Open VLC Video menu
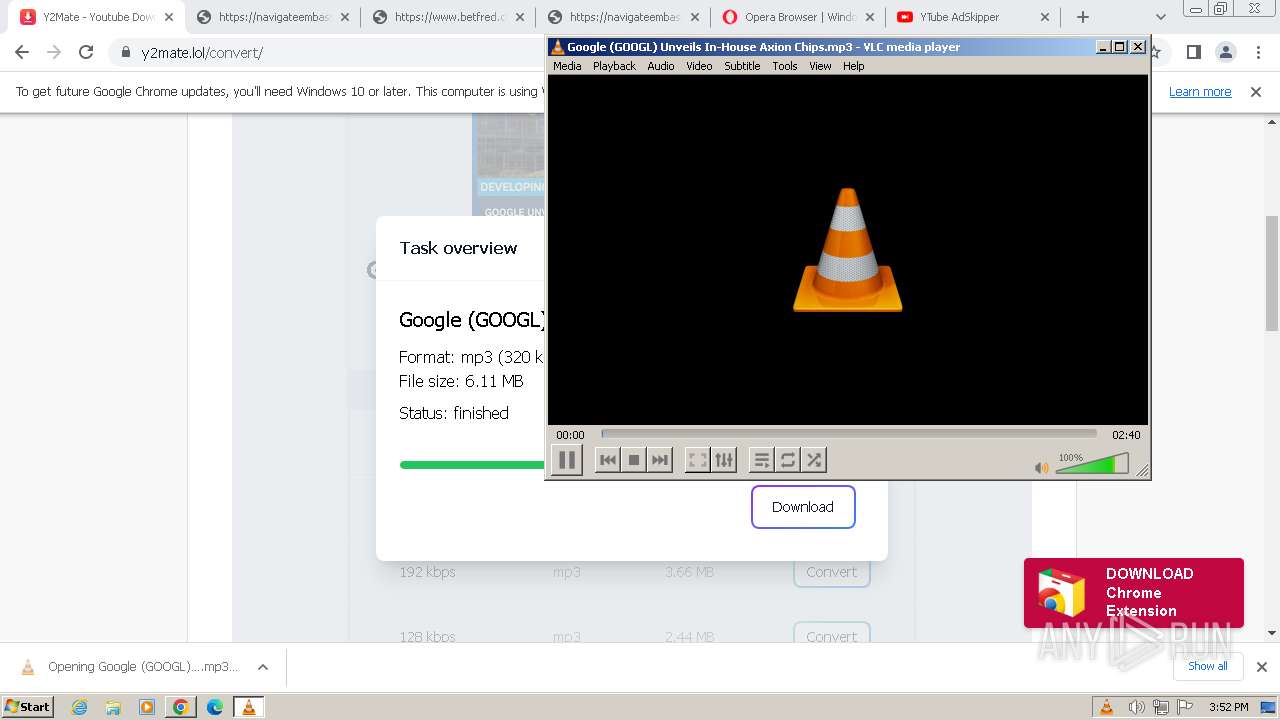 tap(699, 66)
